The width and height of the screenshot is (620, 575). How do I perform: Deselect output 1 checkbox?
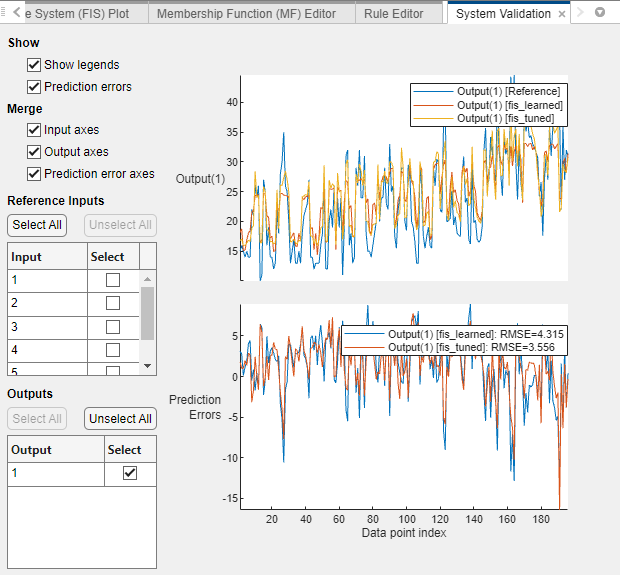(129, 474)
